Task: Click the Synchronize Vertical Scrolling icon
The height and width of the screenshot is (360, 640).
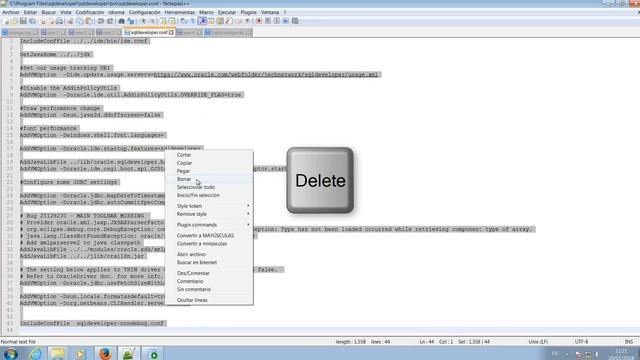Action: pyautogui.click(x=163, y=21)
